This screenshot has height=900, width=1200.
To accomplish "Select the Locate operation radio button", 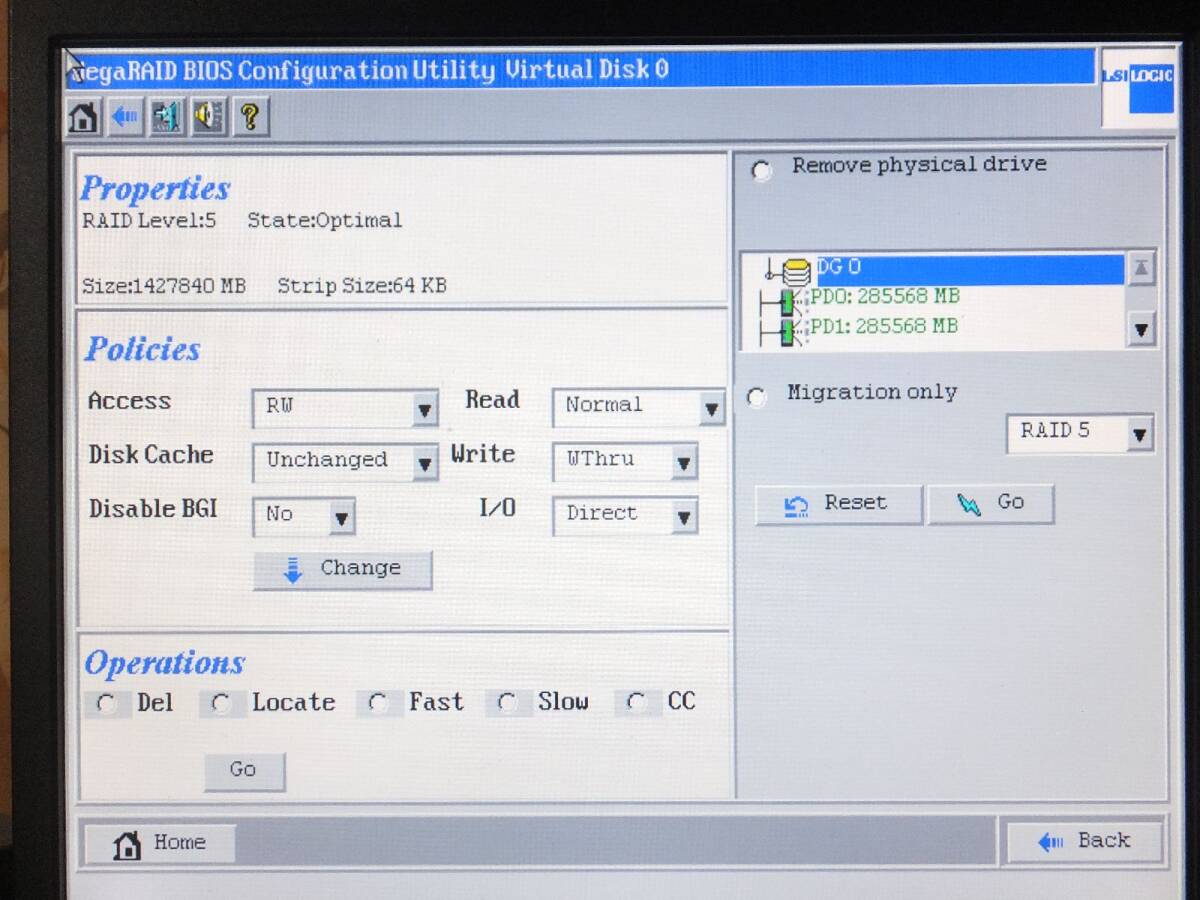I will [x=222, y=704].
